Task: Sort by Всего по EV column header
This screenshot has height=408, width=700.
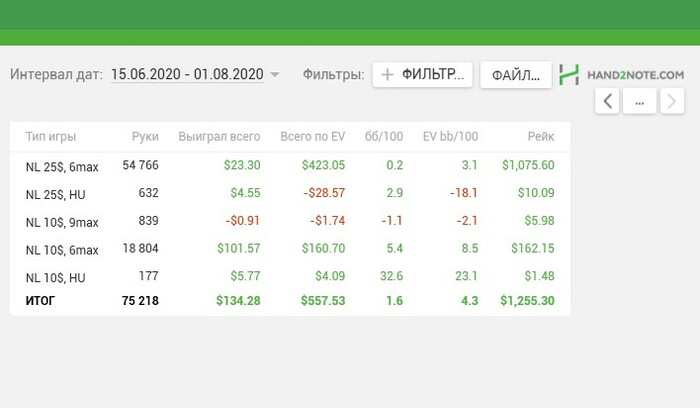Action: [312, 136]
